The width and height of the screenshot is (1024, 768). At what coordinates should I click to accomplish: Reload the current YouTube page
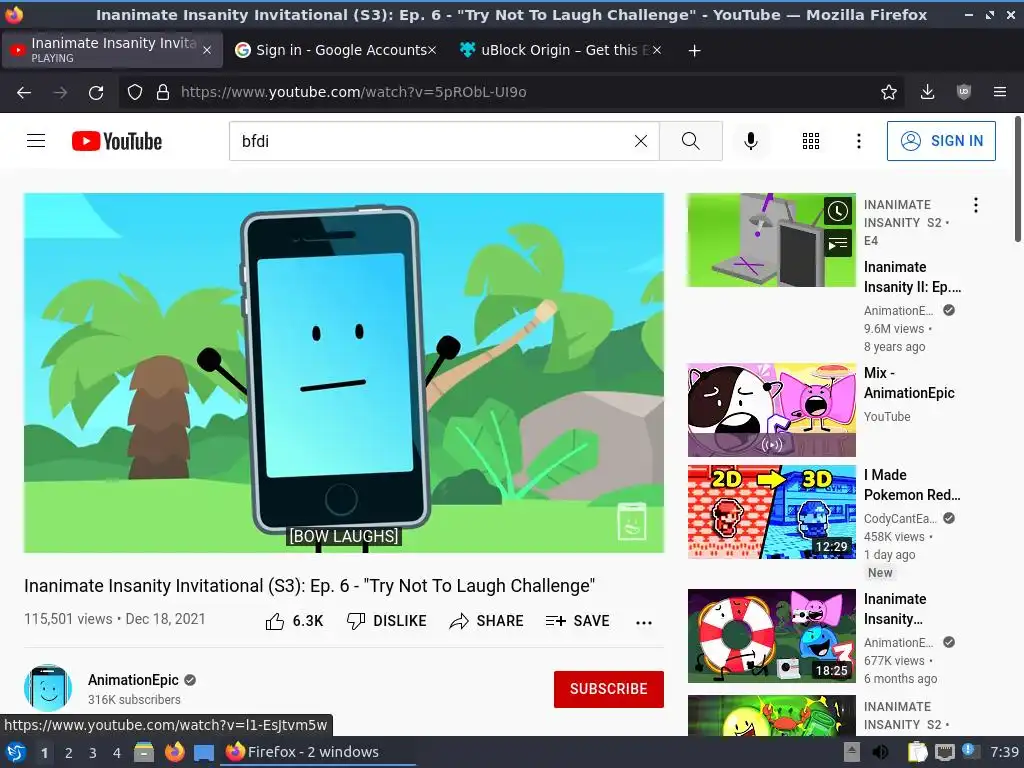coord(96,92)
